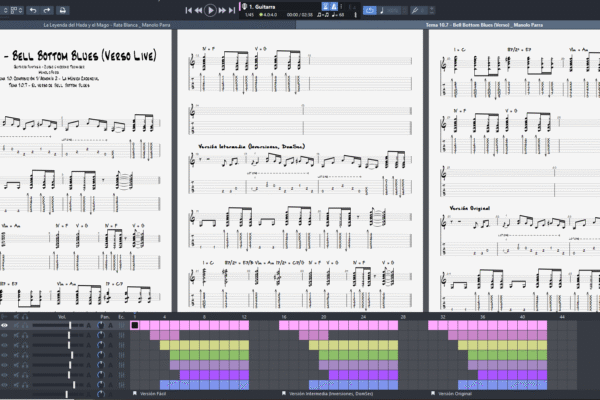Switch to La Leyenda del Hada y el Mago tab
The height and width of the screenshot is (400, 600).
tap(107, 25)
